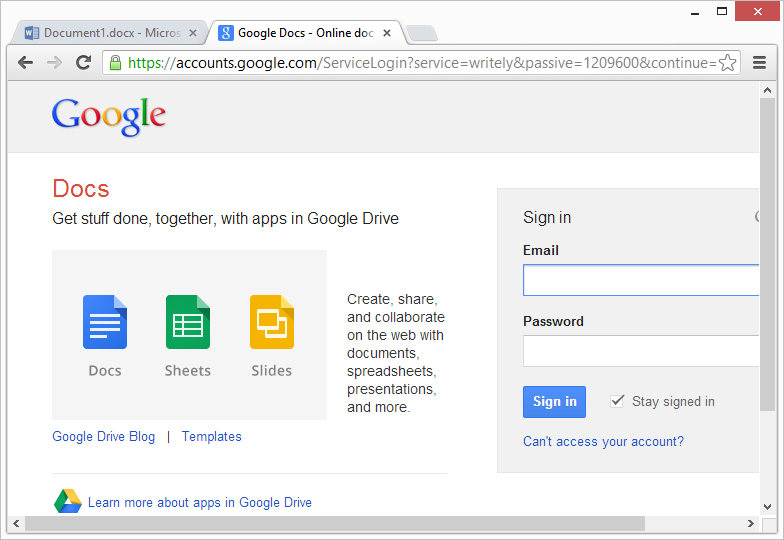
Task: Close the Document1.docx tab
Action: 193,33
